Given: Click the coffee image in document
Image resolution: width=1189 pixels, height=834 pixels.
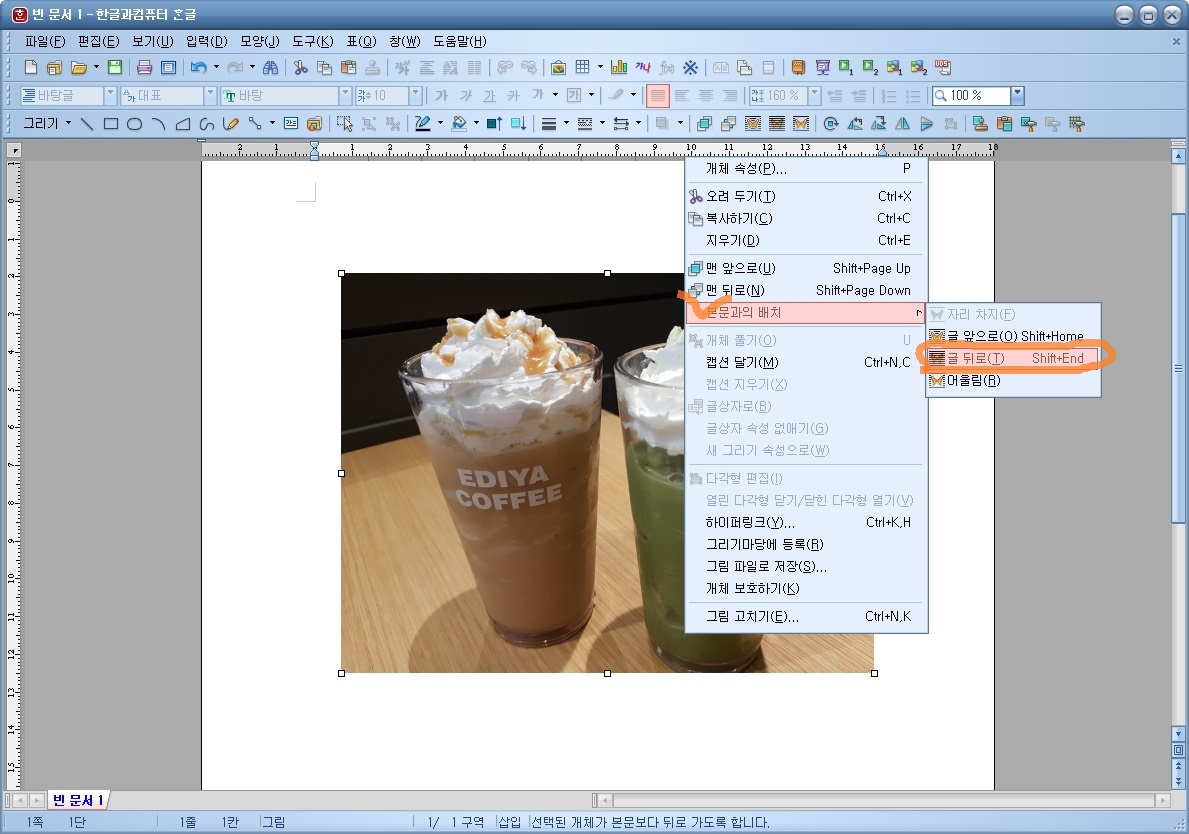Looking at the screenshot, I should click(513, 472).
